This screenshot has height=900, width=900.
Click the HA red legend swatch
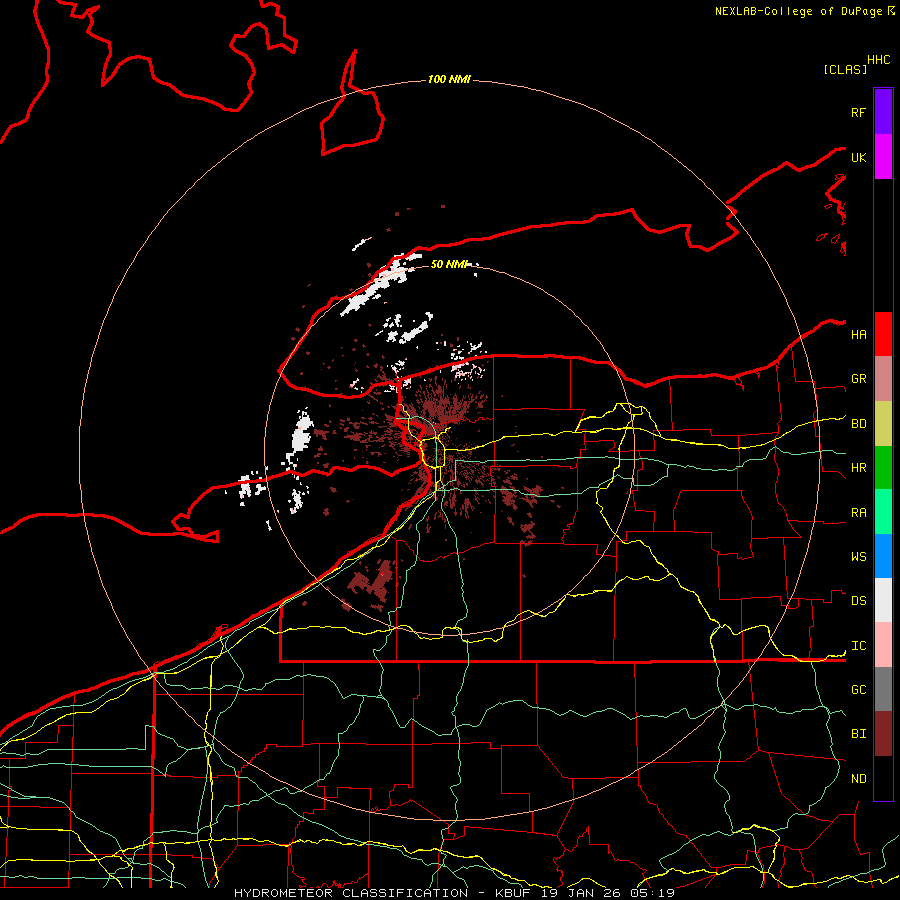pos(883,334)
